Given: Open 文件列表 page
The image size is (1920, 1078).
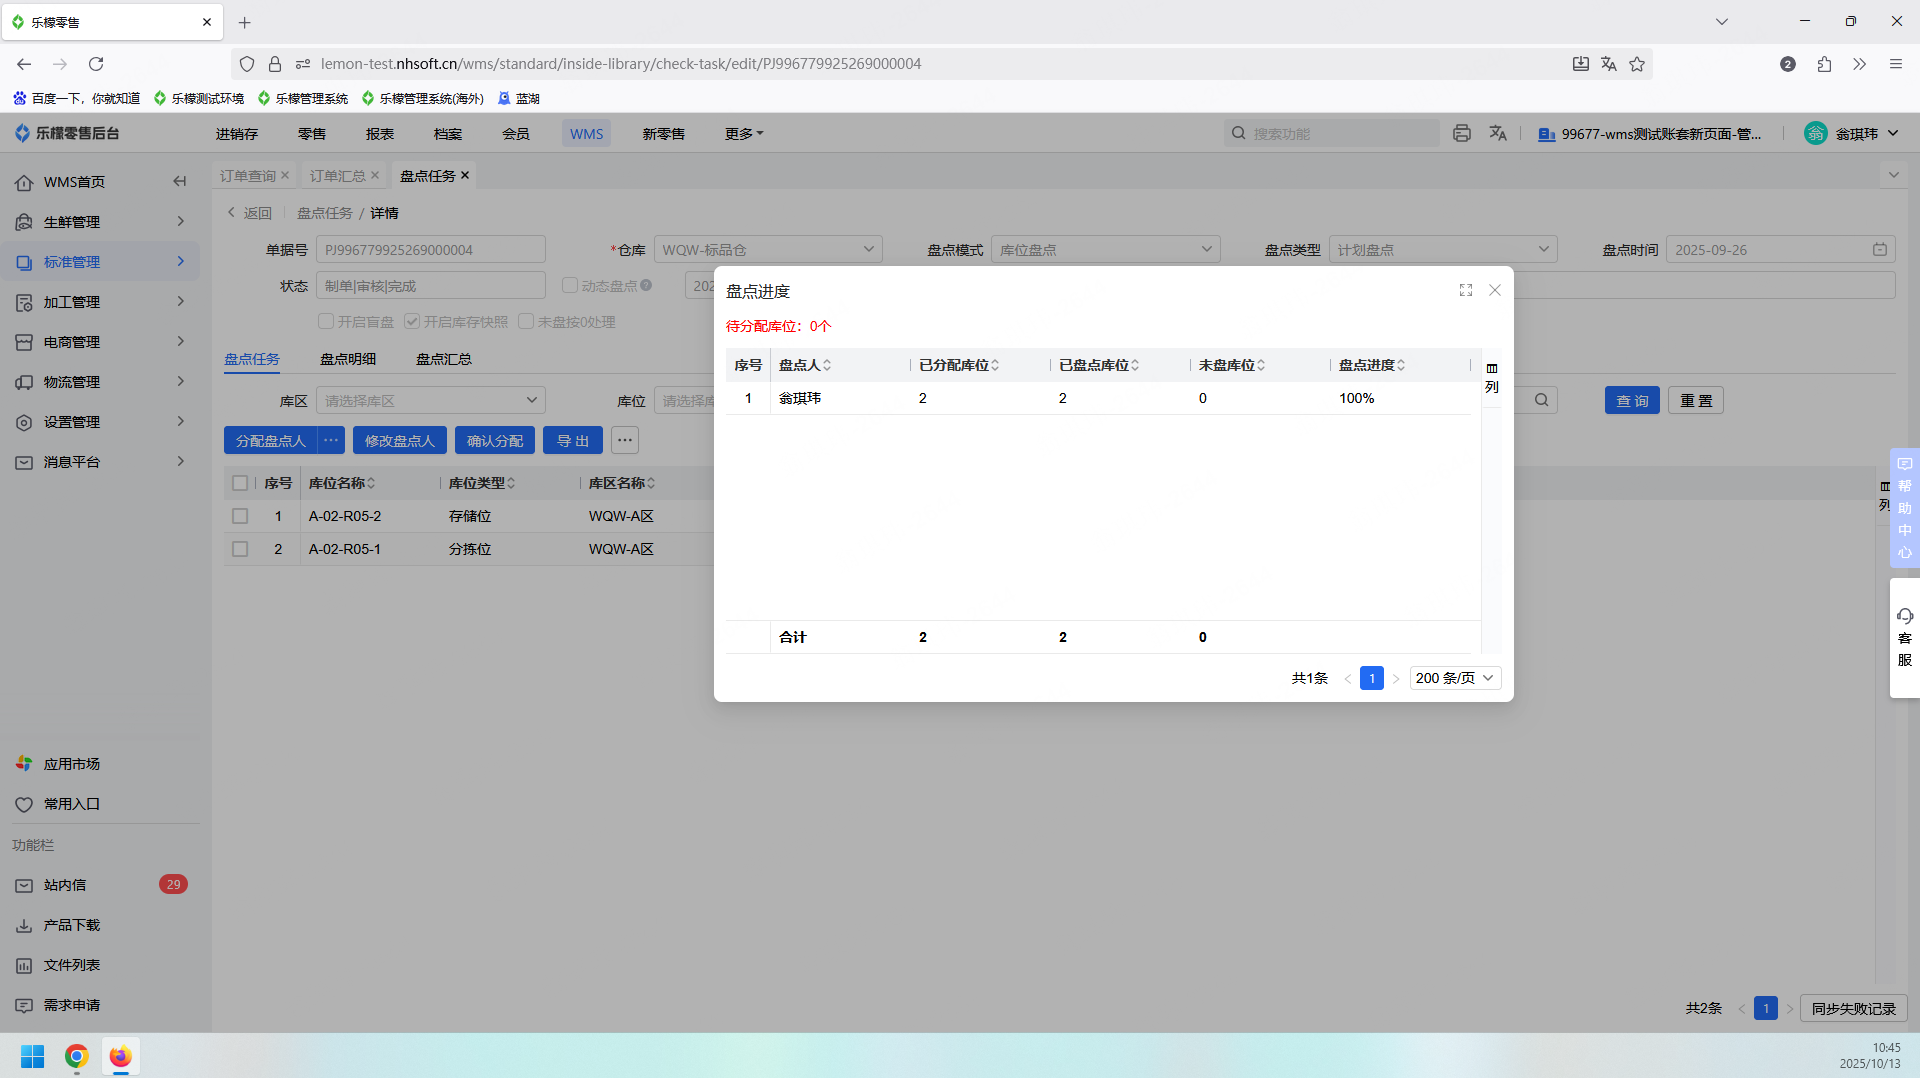Looking at the screenshot, I should point(71,965).
